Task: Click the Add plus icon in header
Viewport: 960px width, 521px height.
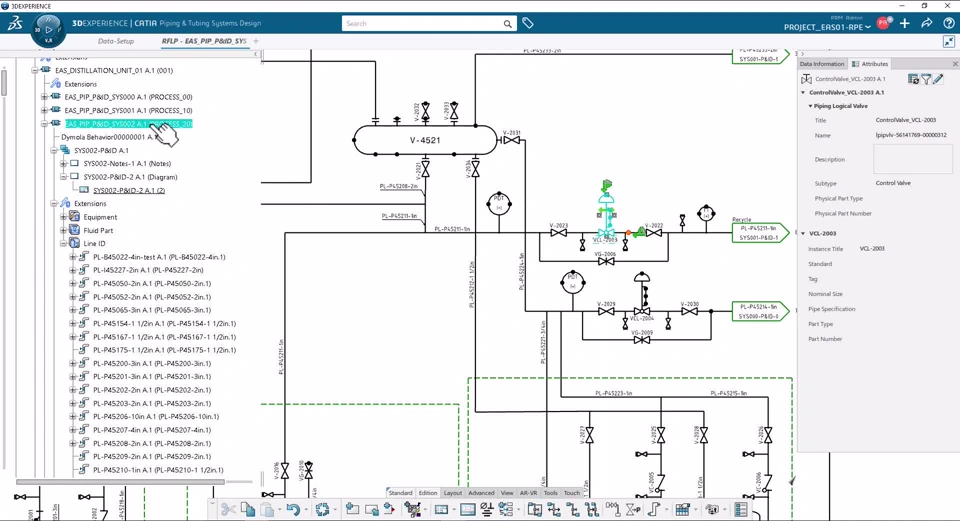Action: (905, 23)
